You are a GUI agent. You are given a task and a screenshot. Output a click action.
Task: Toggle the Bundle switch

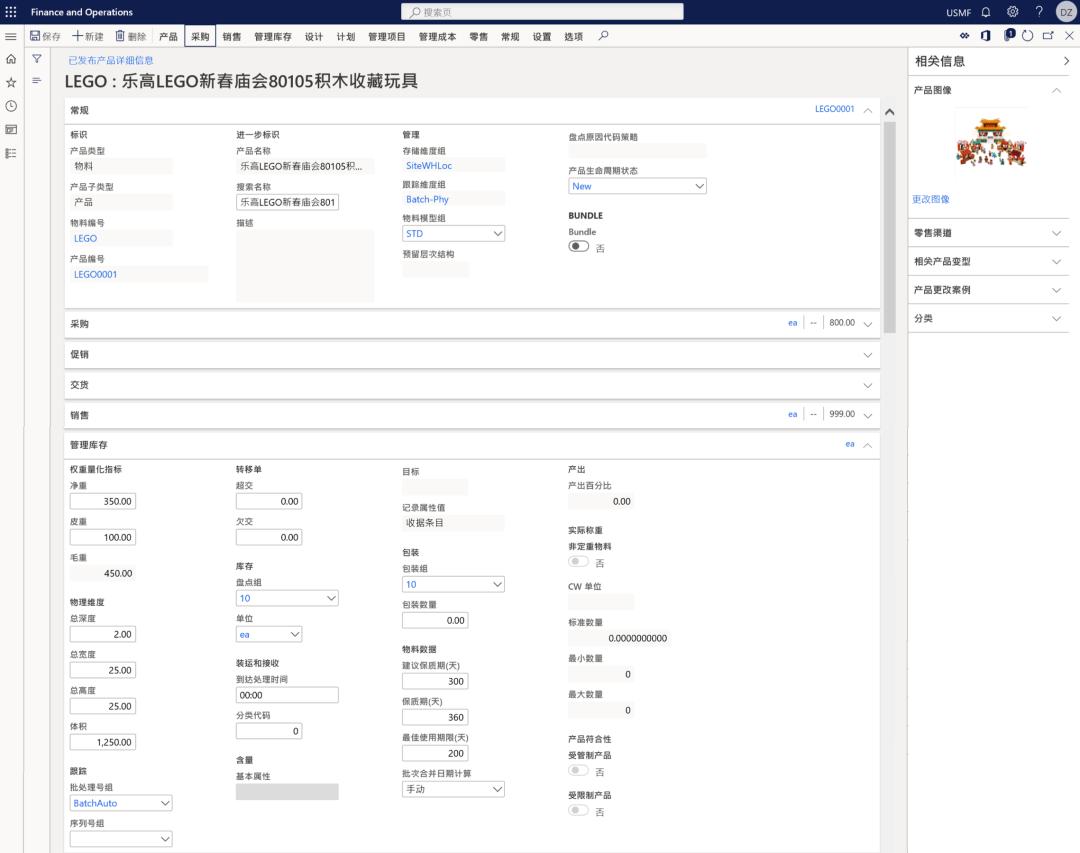579,247
